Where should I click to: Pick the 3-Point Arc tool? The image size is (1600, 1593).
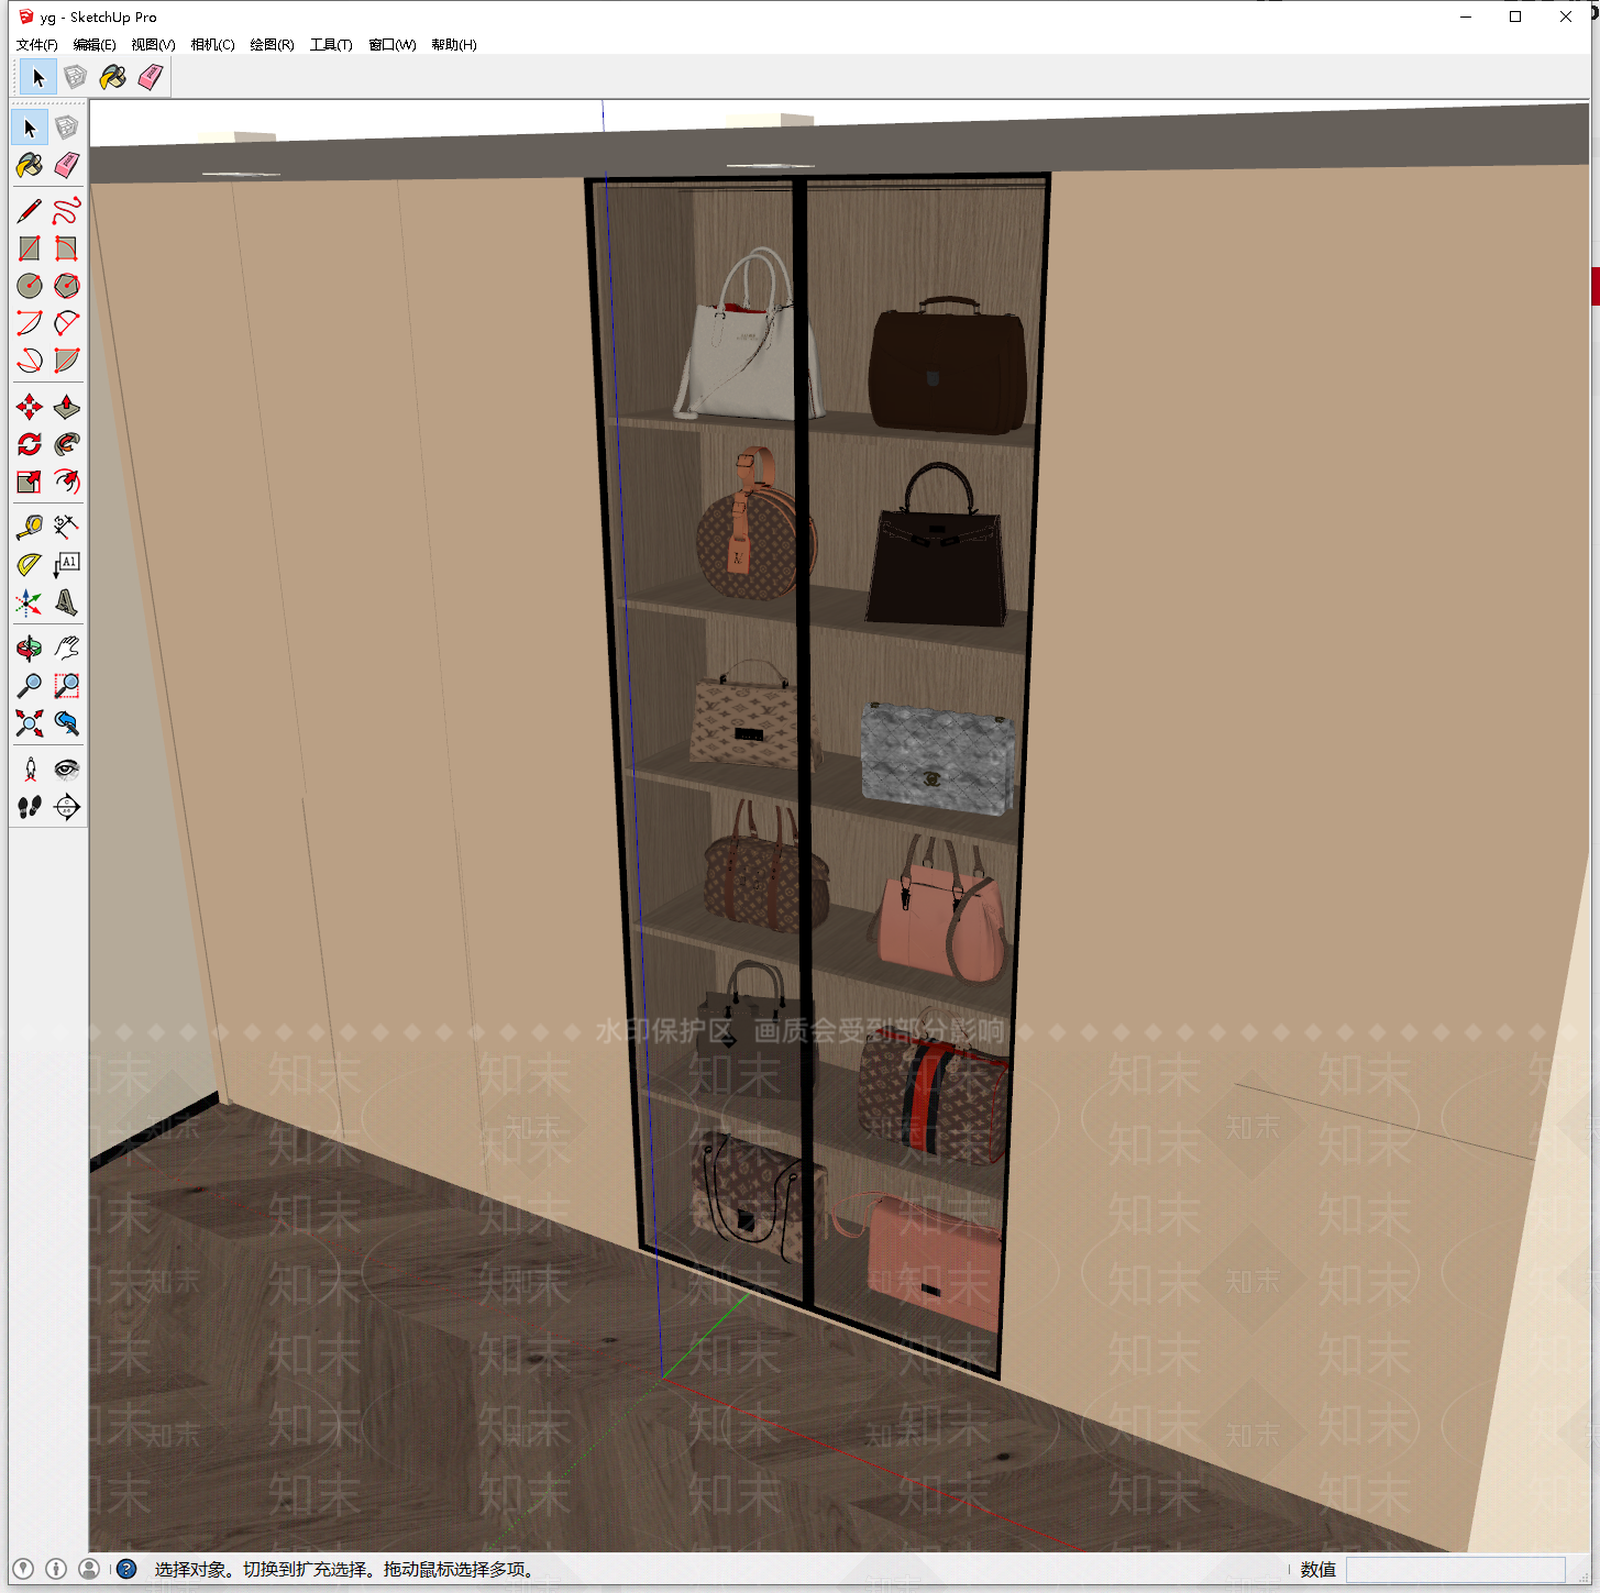point(30,360)
